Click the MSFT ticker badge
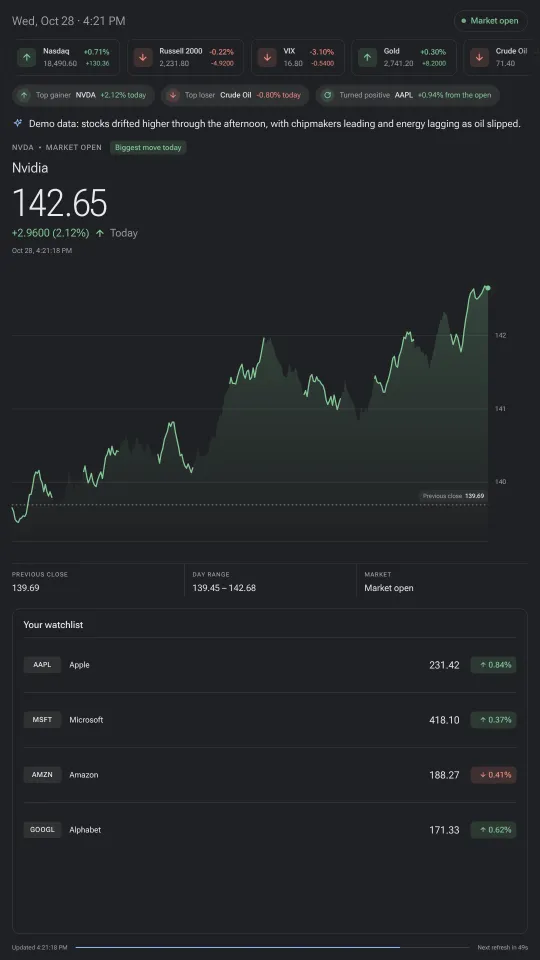Screen dimensions: 540x960 click(42, 720)
